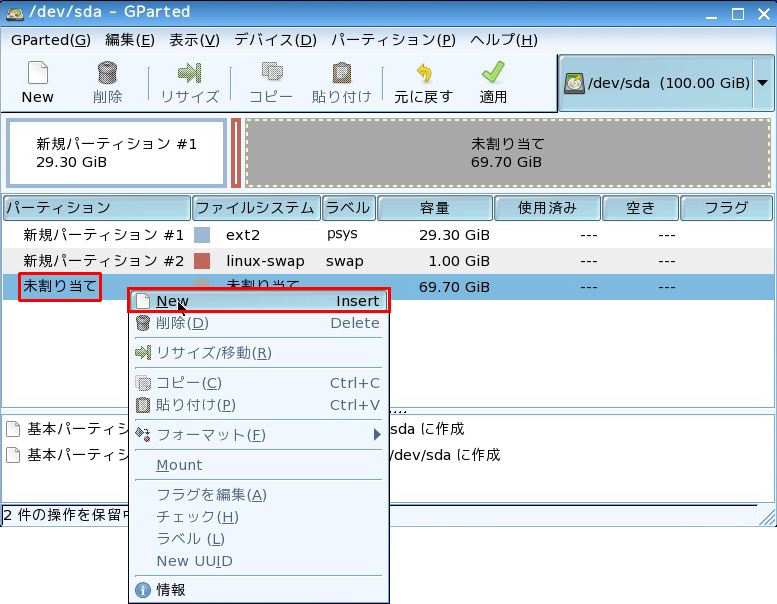
Task: Open the 情報 (information) context menu entry
Action: (x=171, y=590)
